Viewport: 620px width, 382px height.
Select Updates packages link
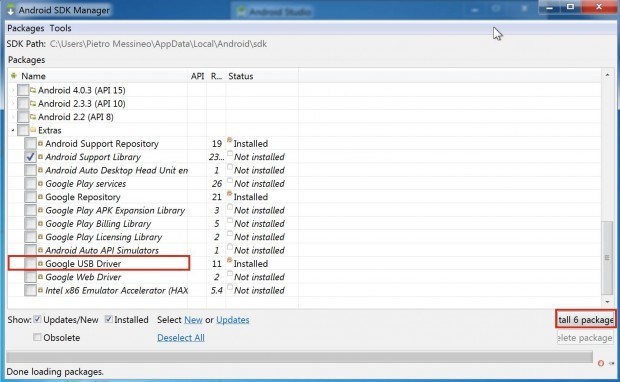tap(232, 320)
